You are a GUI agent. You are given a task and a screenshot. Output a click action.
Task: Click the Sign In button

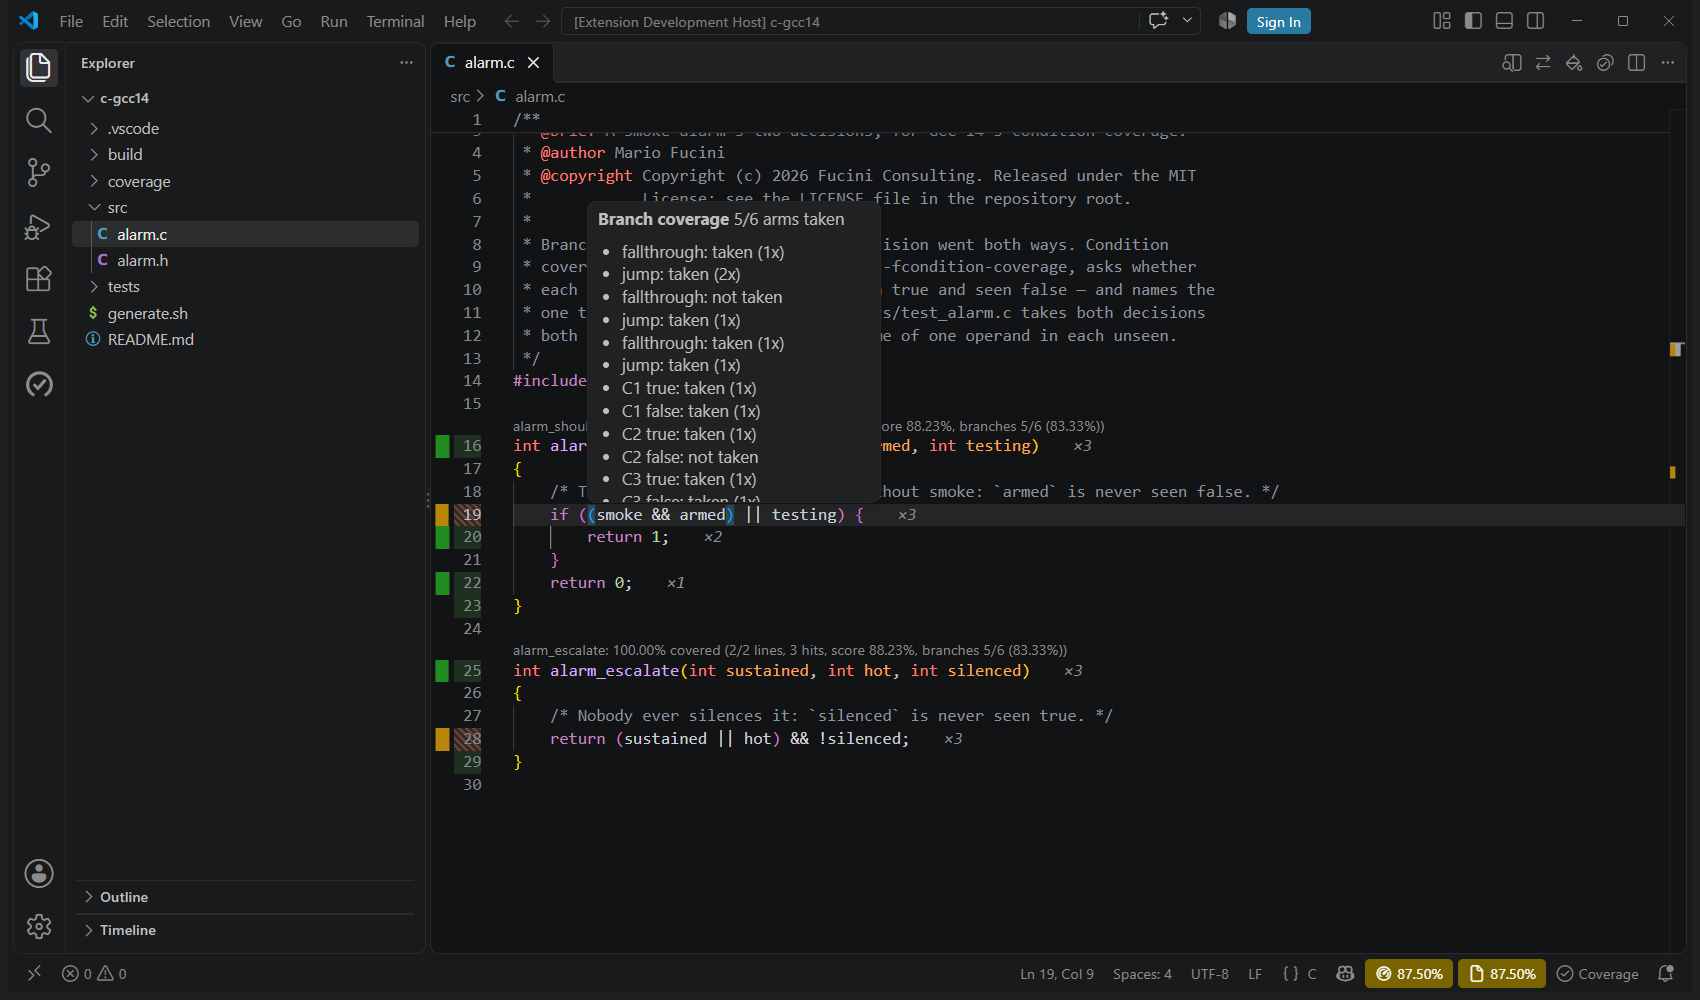tap(1278, 21)
